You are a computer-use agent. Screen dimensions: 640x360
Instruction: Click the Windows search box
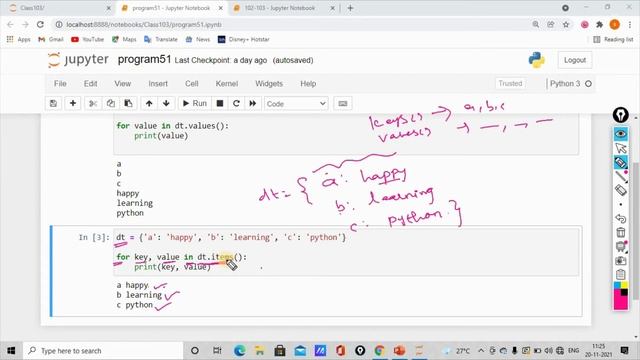pos(104,351)
